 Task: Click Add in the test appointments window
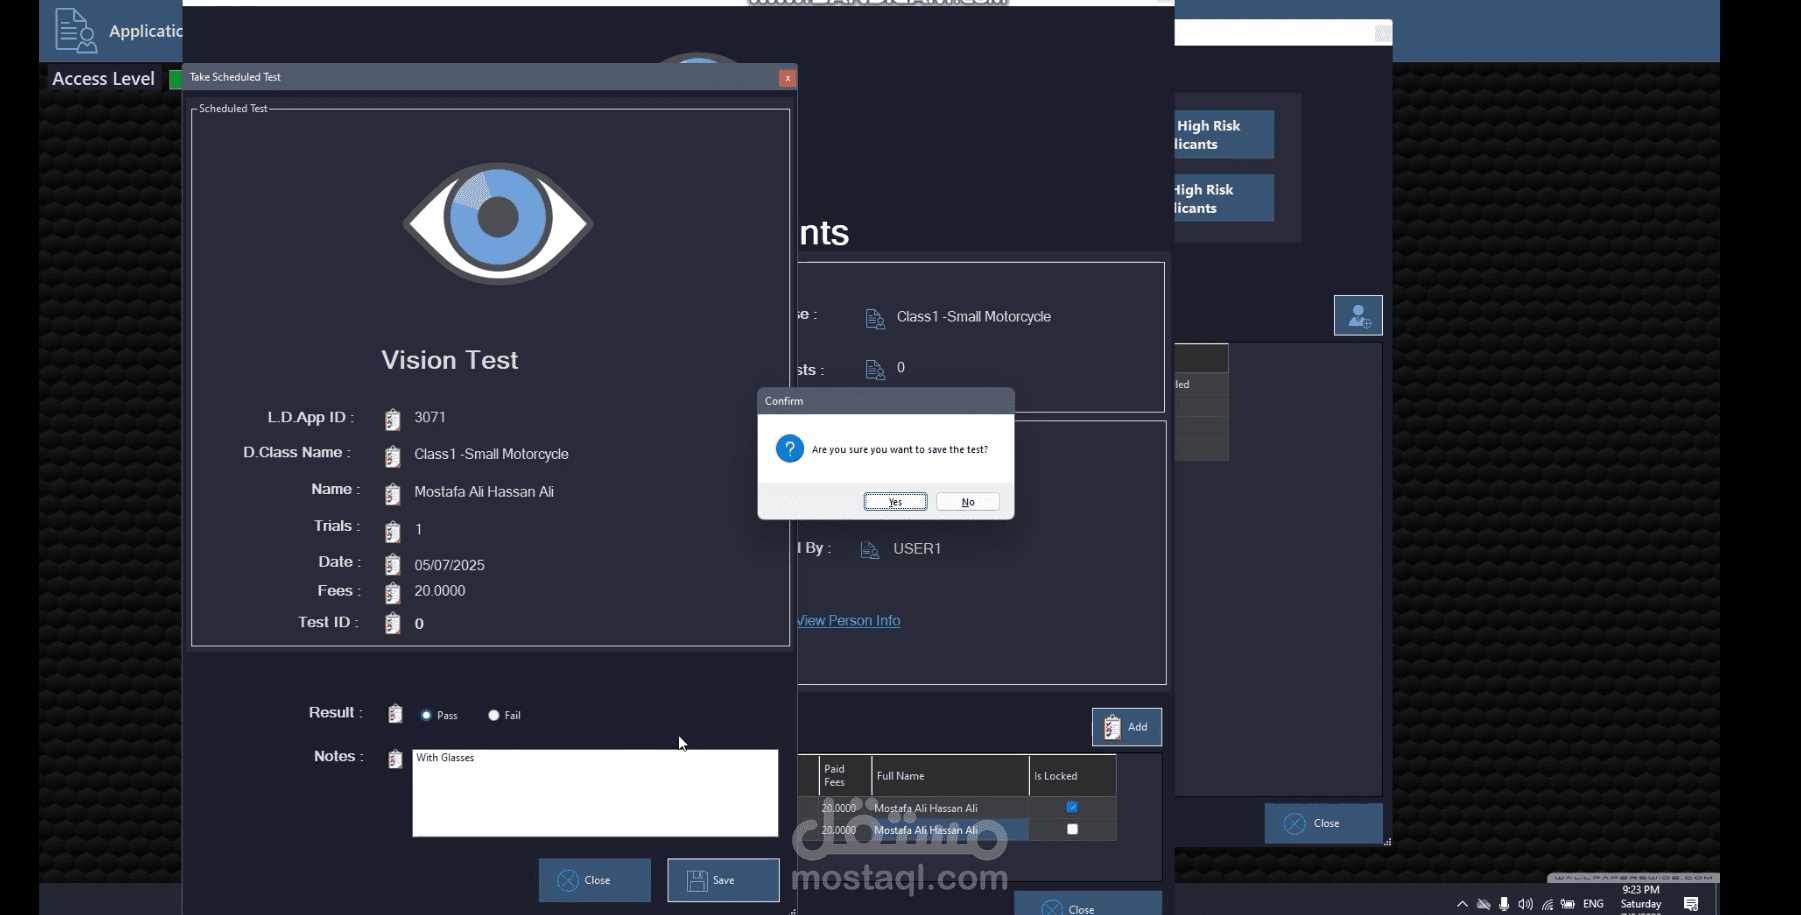point(1126,727)
